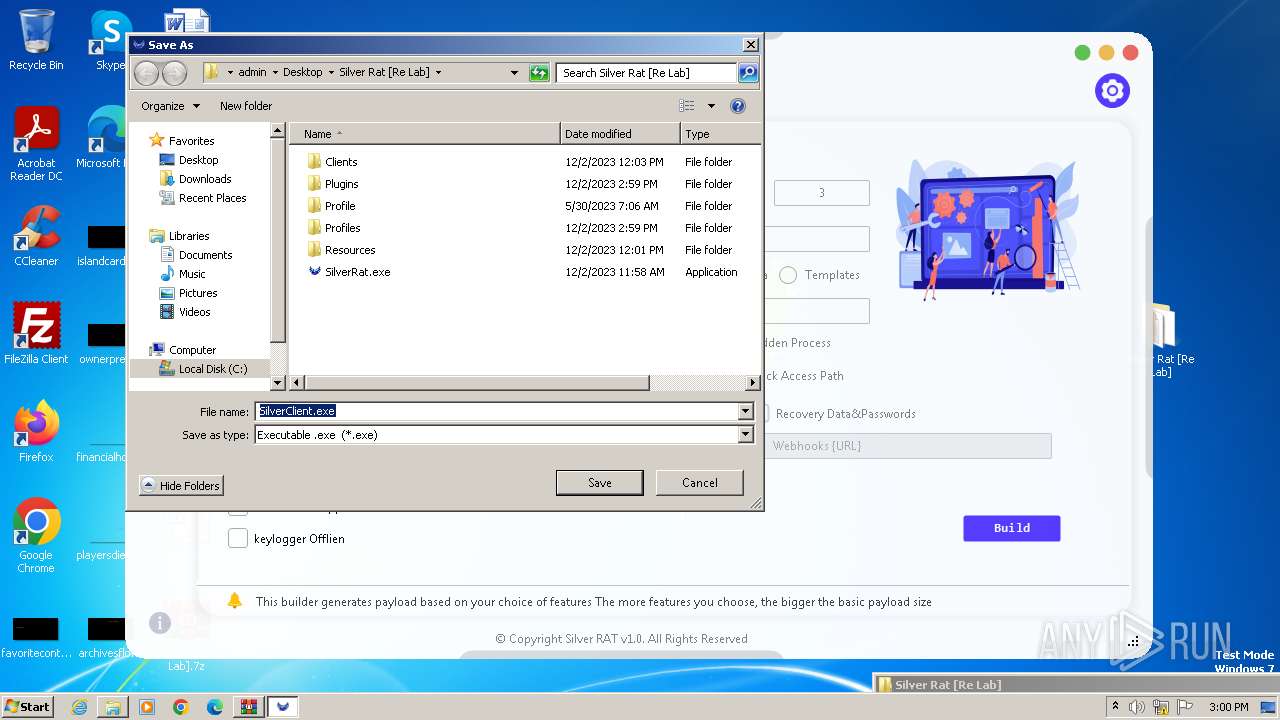
Task: Expand admin breadcrumb arrow
Action: pos(275,72)
